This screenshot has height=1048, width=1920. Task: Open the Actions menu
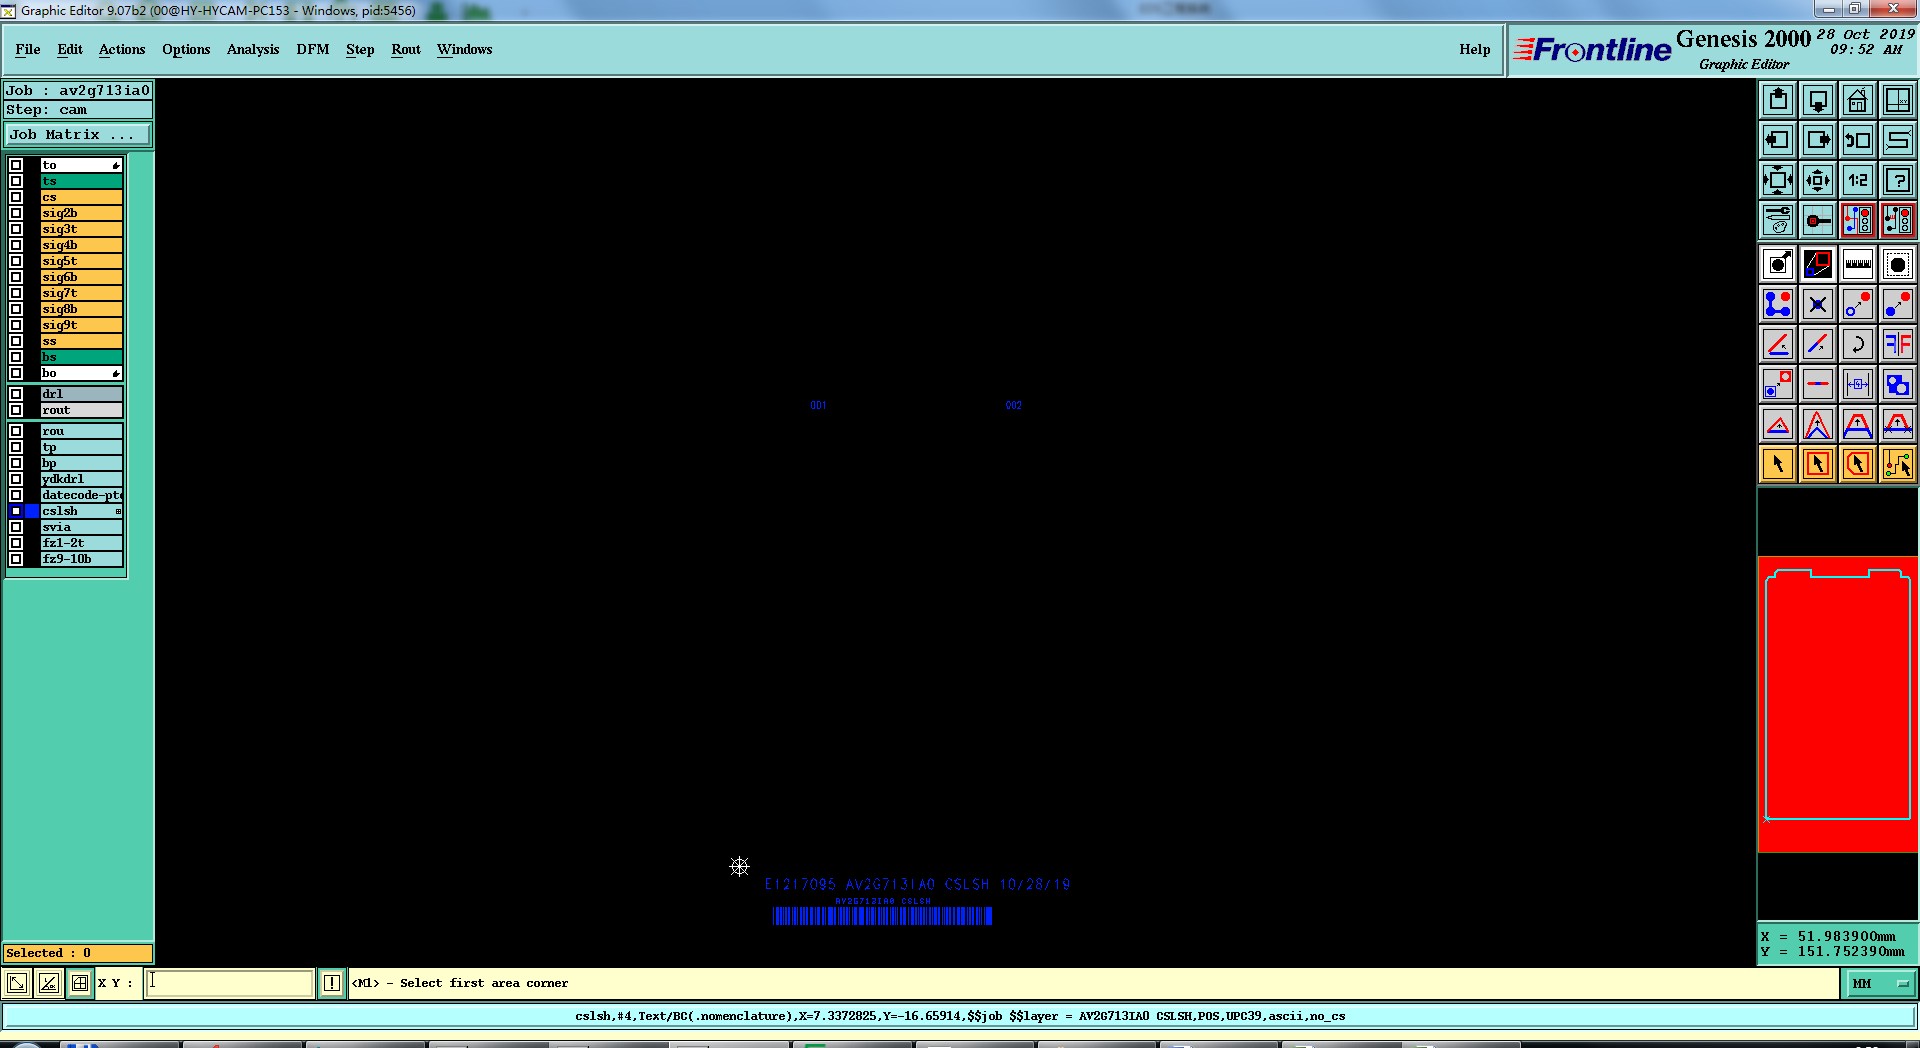(x=122, y=49)
